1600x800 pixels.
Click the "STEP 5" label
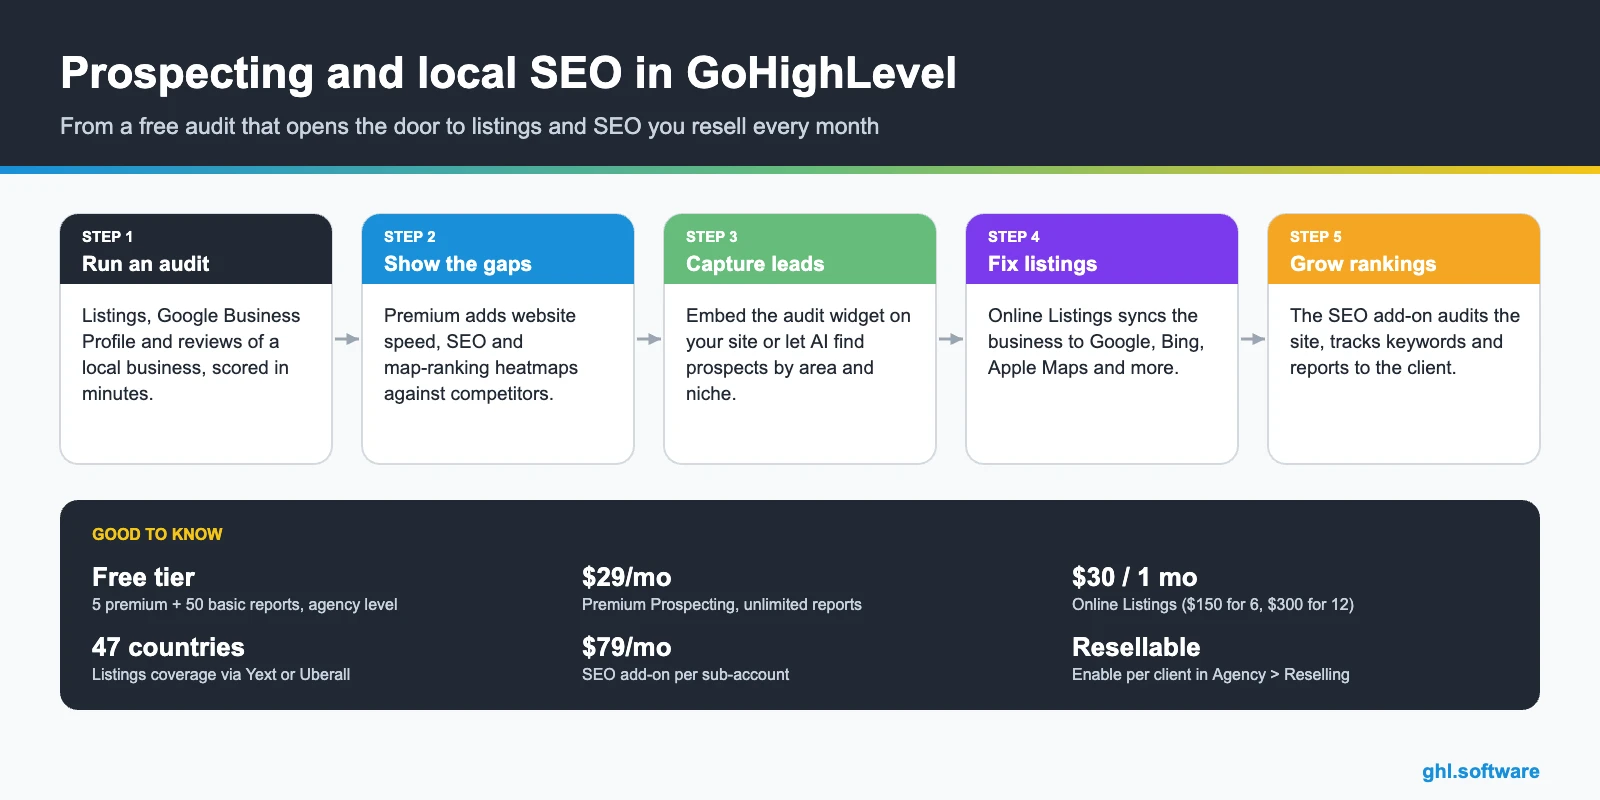[1315, 237]
